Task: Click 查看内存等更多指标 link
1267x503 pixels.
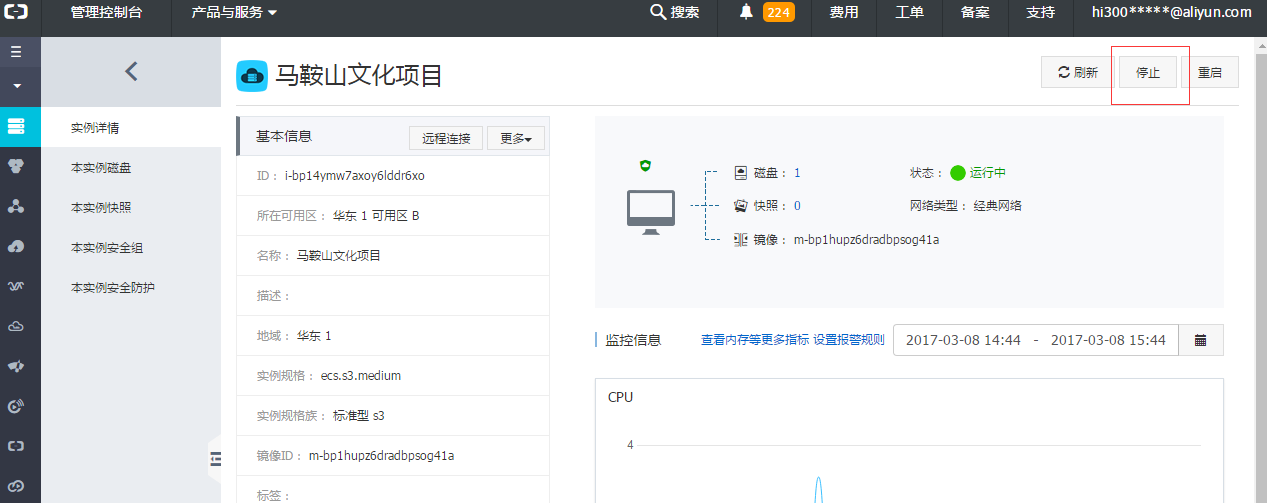Action: point(755,340)
